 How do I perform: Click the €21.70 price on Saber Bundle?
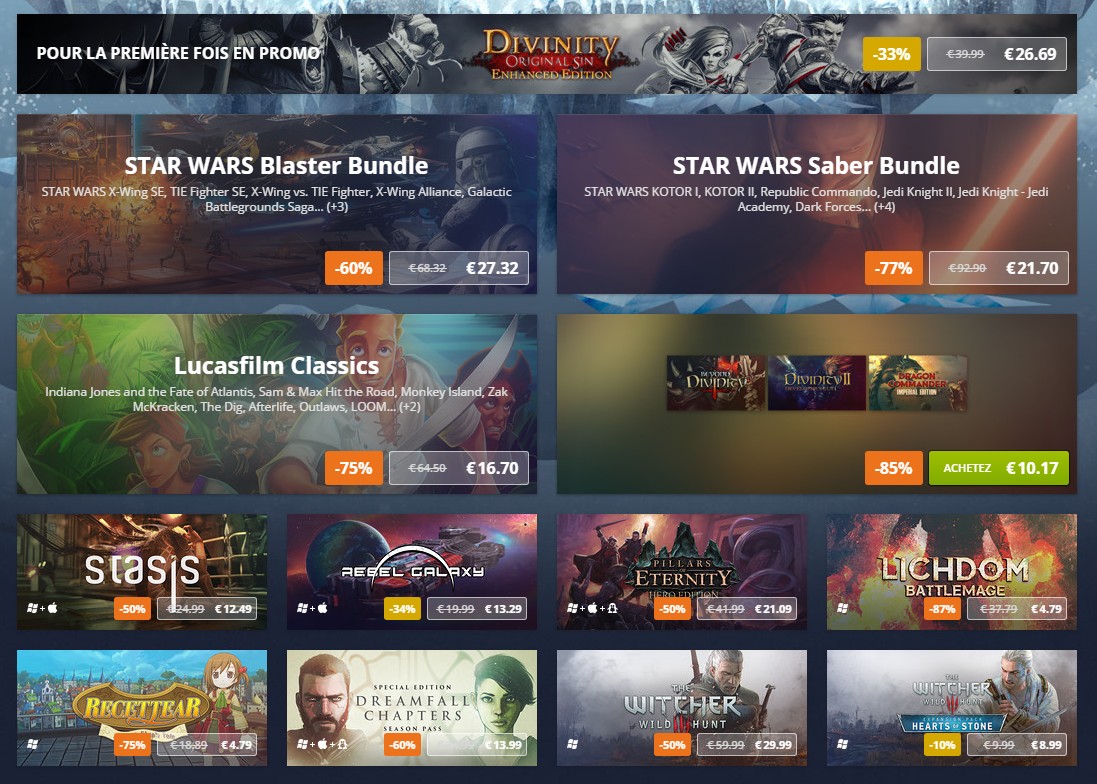point(1032,268)
